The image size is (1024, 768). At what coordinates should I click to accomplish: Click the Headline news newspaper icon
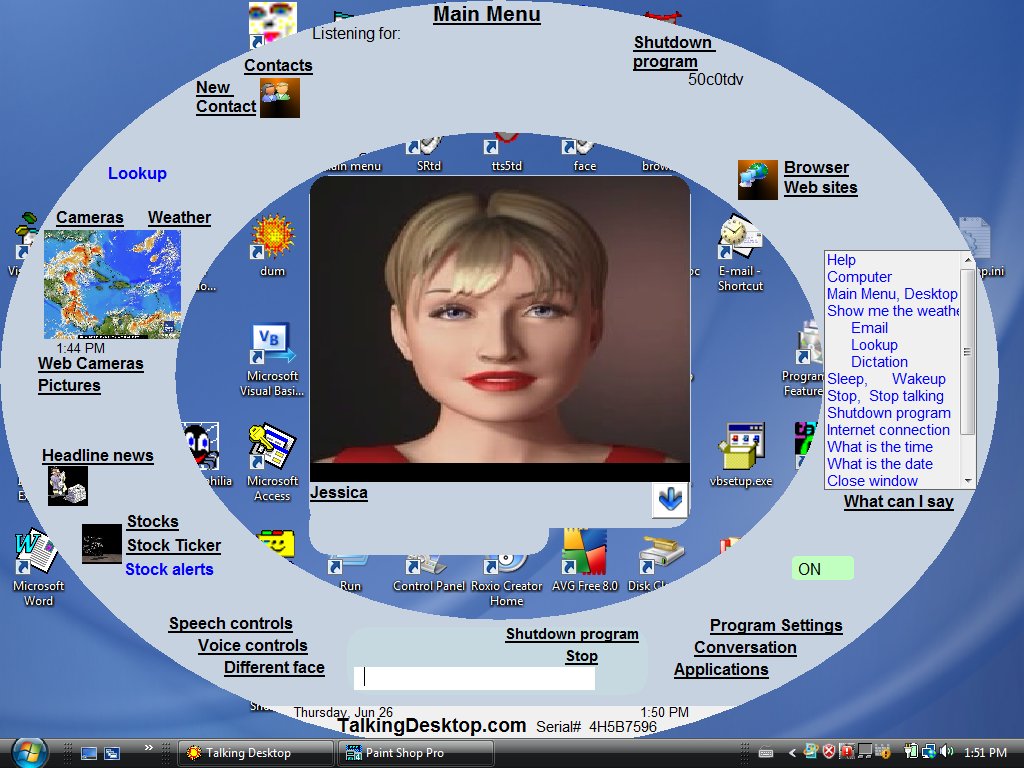point(68,486)
